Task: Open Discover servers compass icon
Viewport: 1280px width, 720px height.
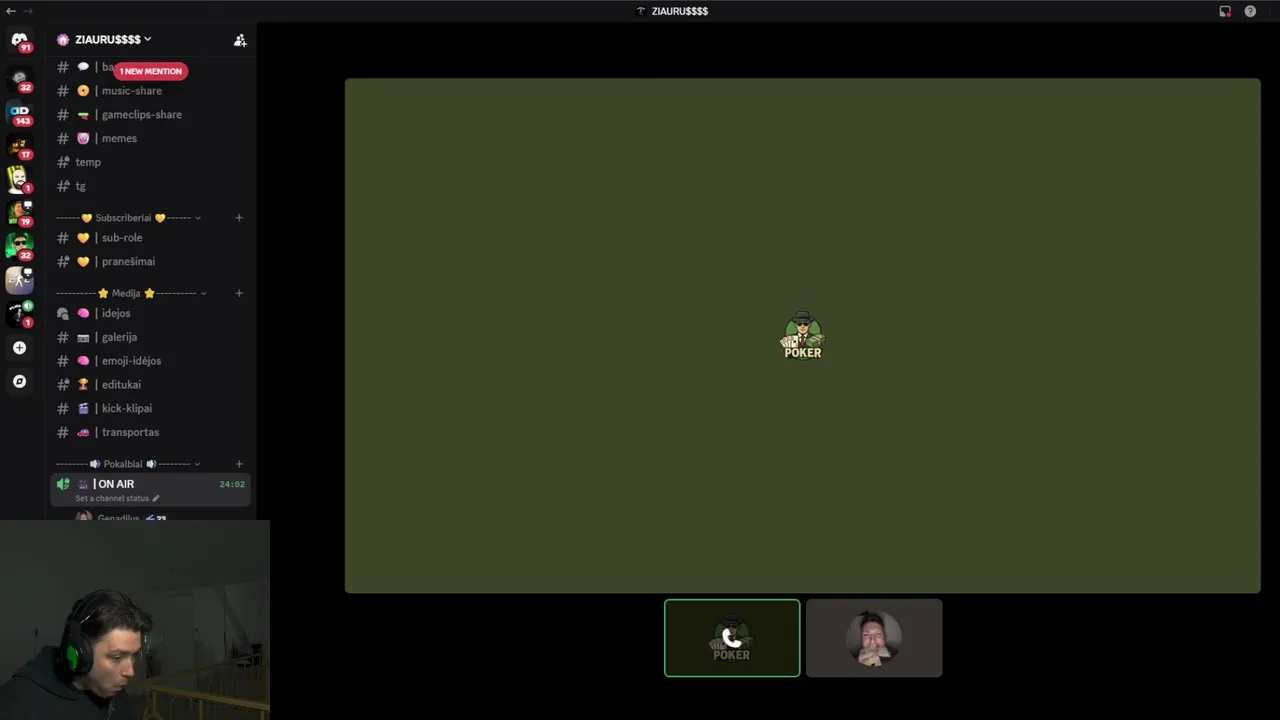Action: (19, 381)
